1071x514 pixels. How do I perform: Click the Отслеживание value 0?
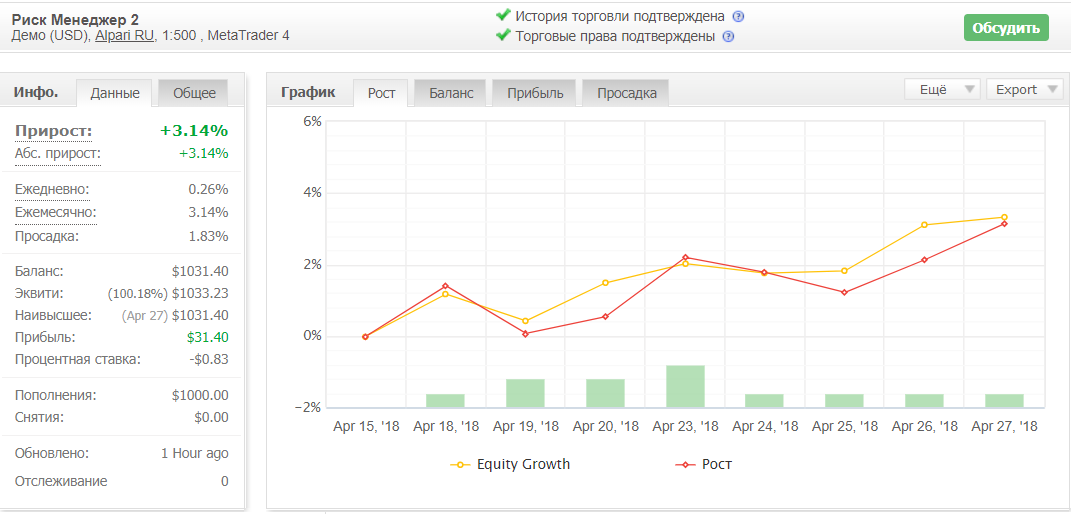(x=225, y=481)
